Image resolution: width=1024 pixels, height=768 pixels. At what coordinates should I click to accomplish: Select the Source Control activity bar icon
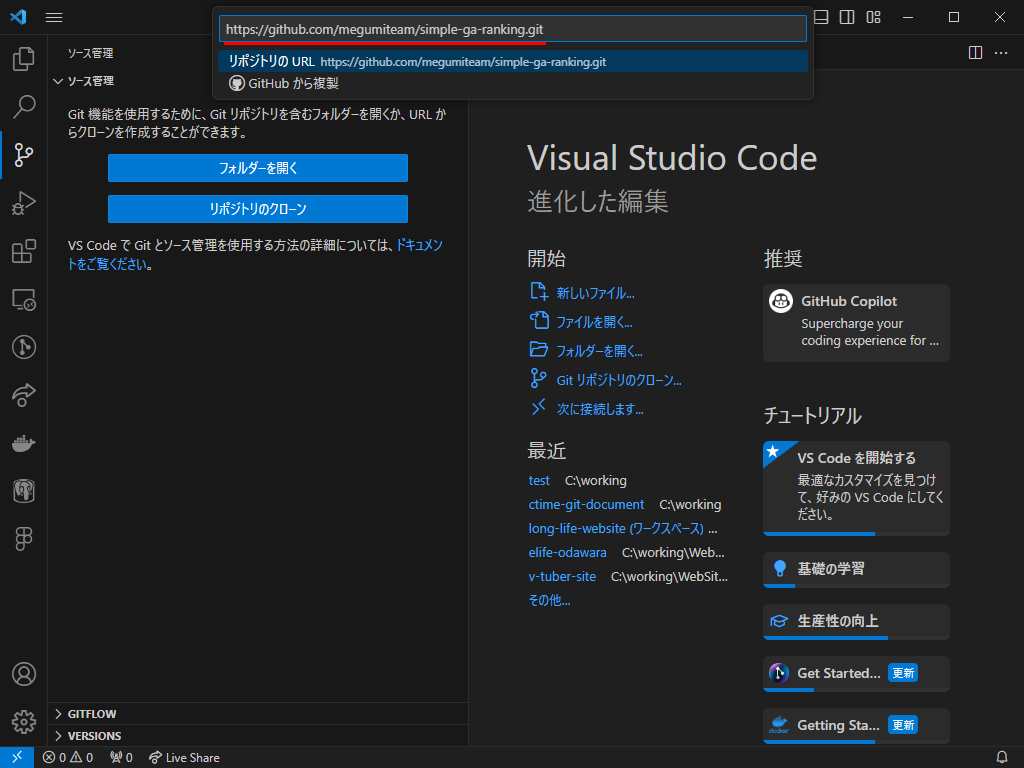coord(24,155)
